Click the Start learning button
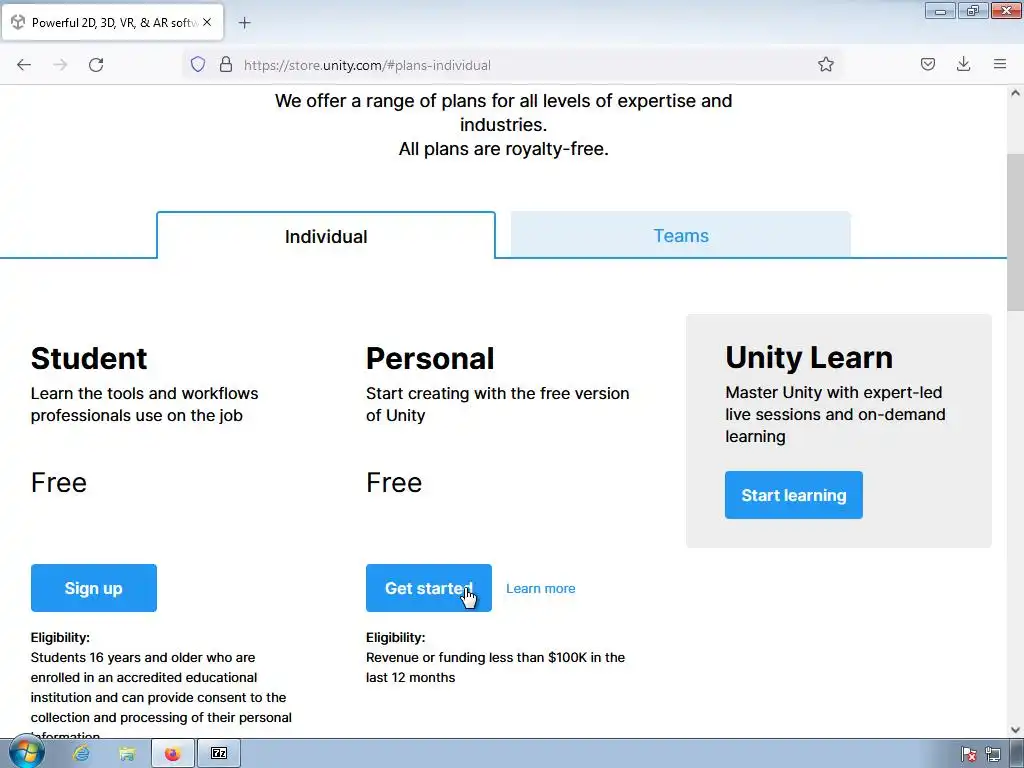This screenshot has height=768, width=1024. coord(793,495)
